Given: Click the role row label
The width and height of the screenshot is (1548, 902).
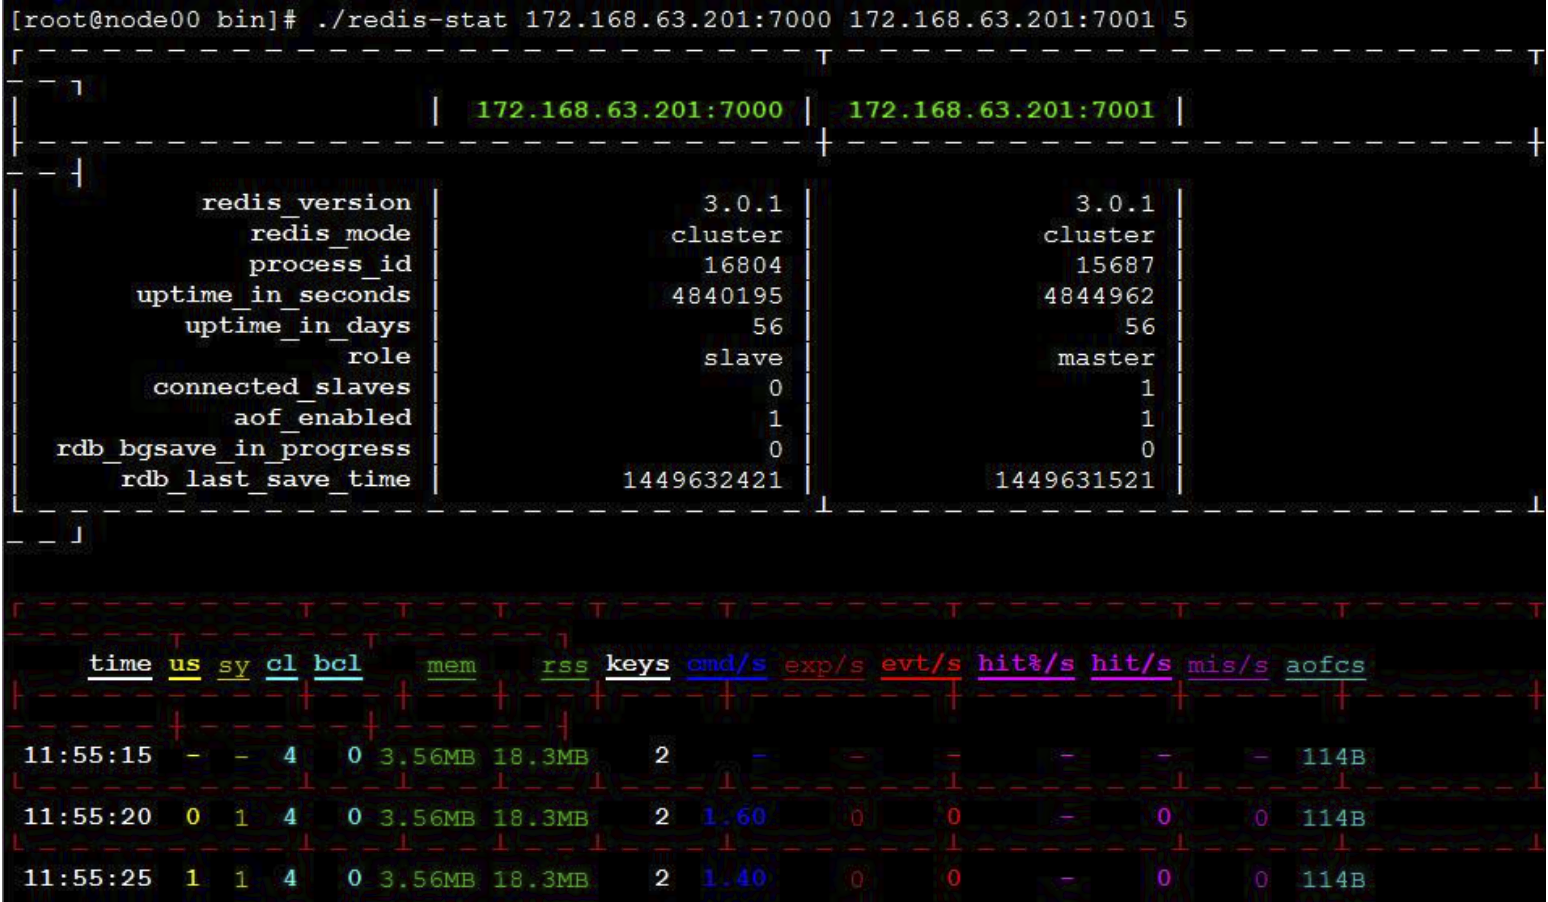Looking at the screenshot, I should coord(379,357).
